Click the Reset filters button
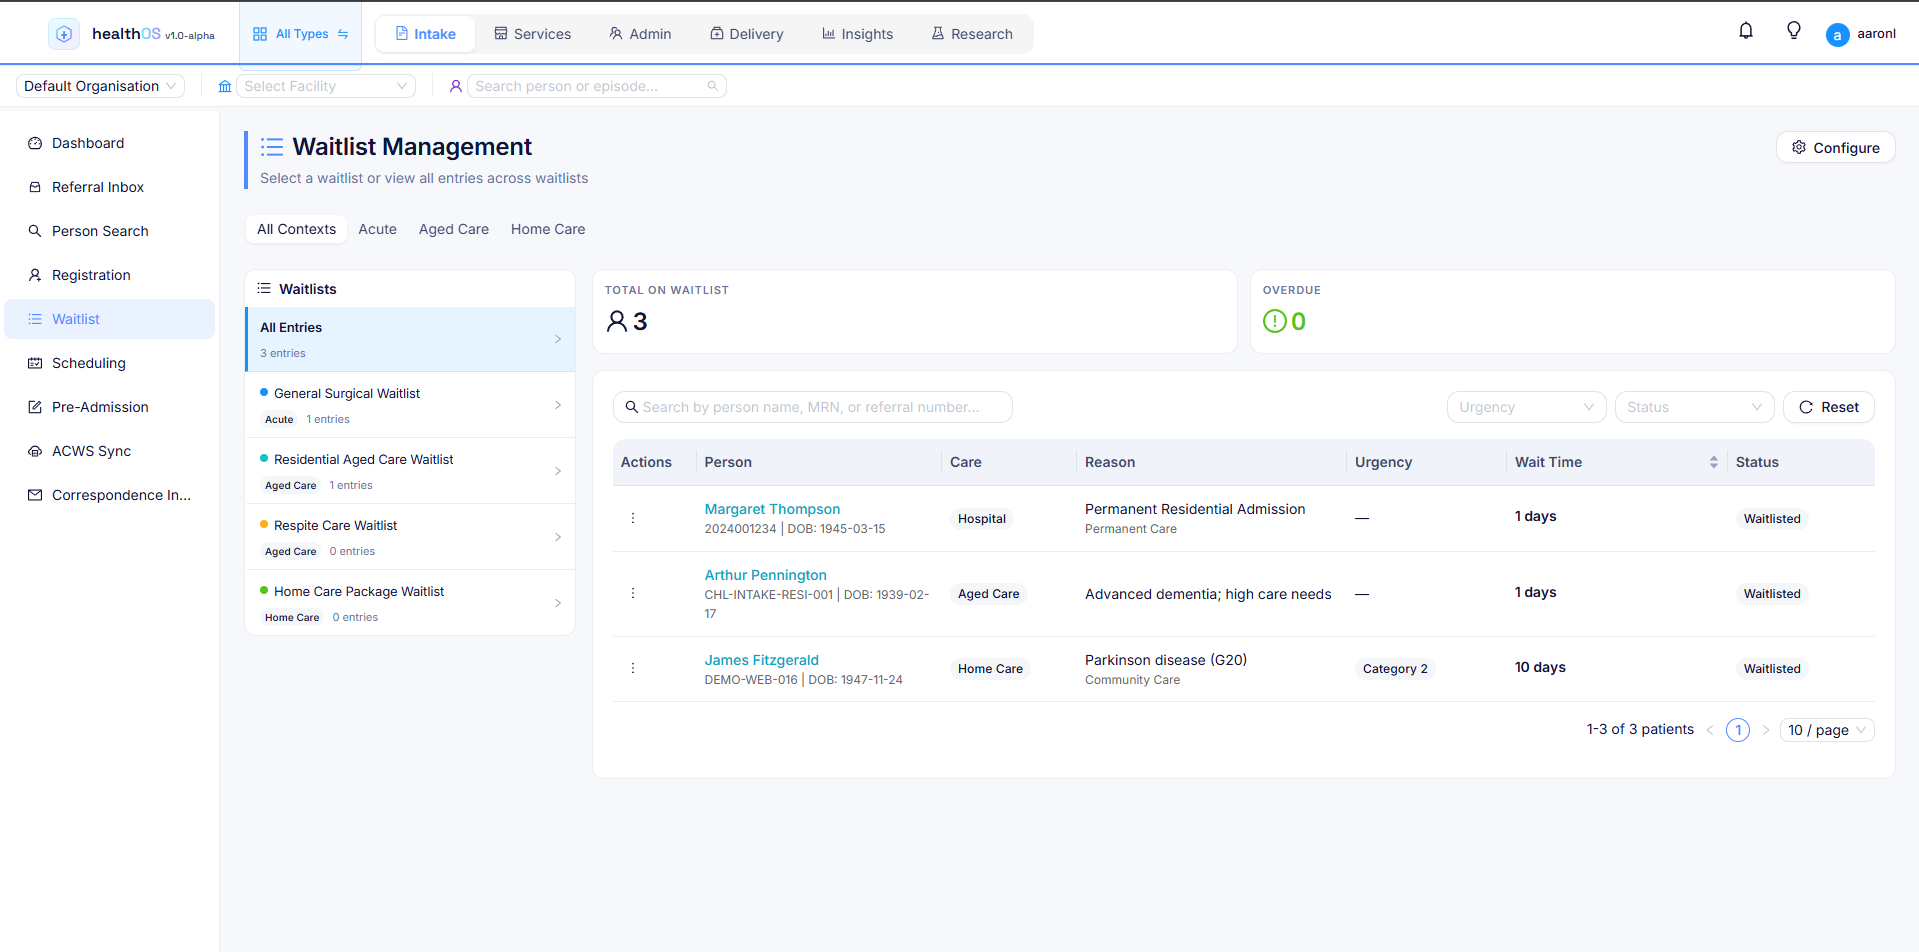 point(1829,407)
